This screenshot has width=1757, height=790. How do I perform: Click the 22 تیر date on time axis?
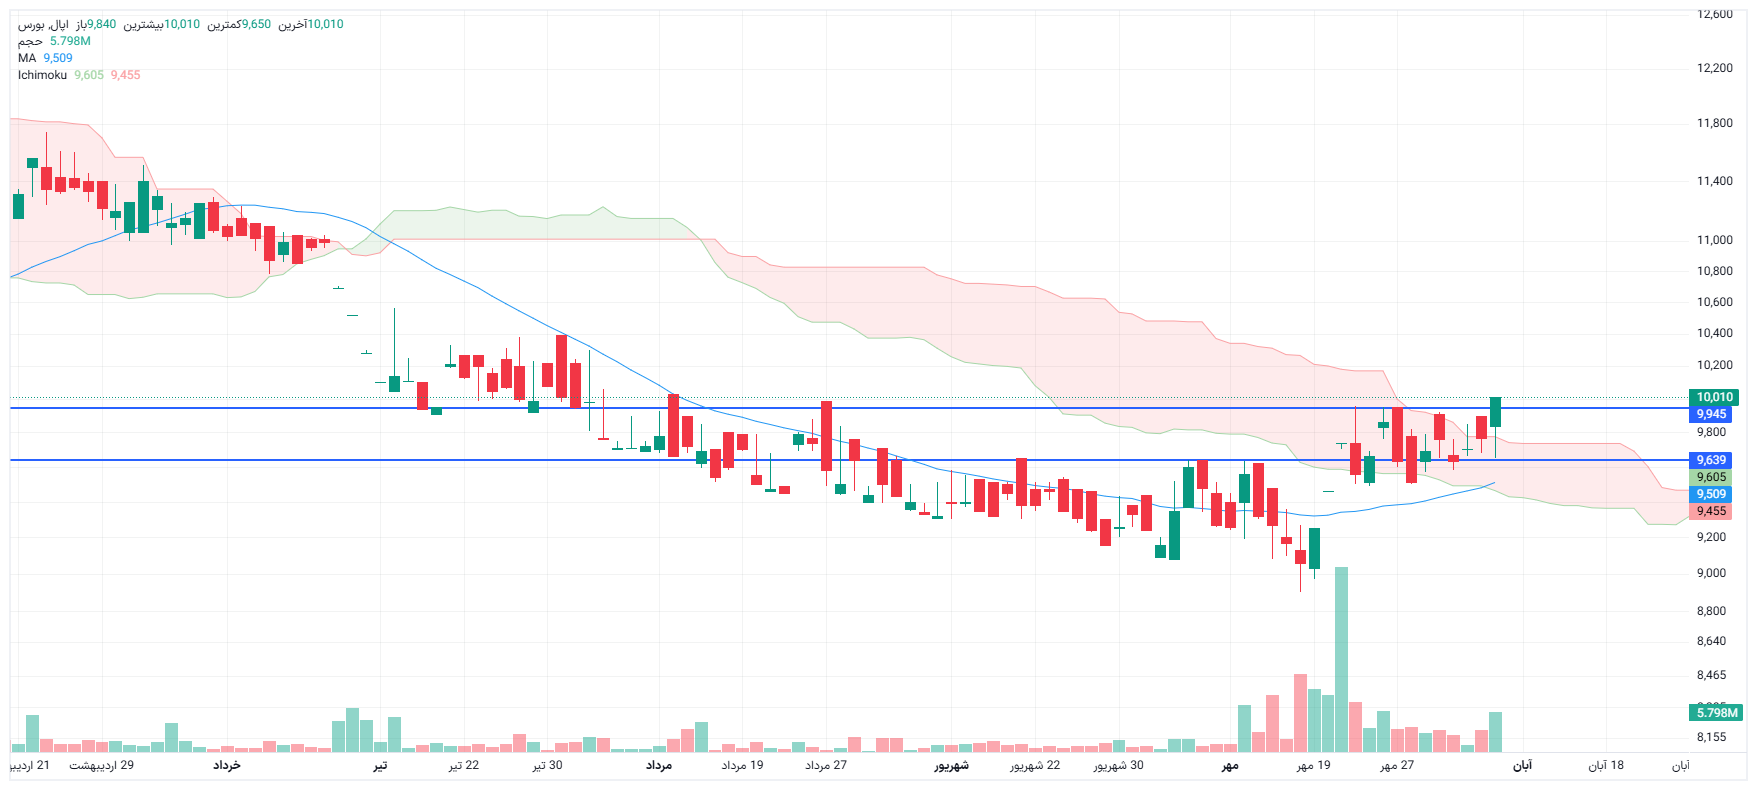[464, 765]
